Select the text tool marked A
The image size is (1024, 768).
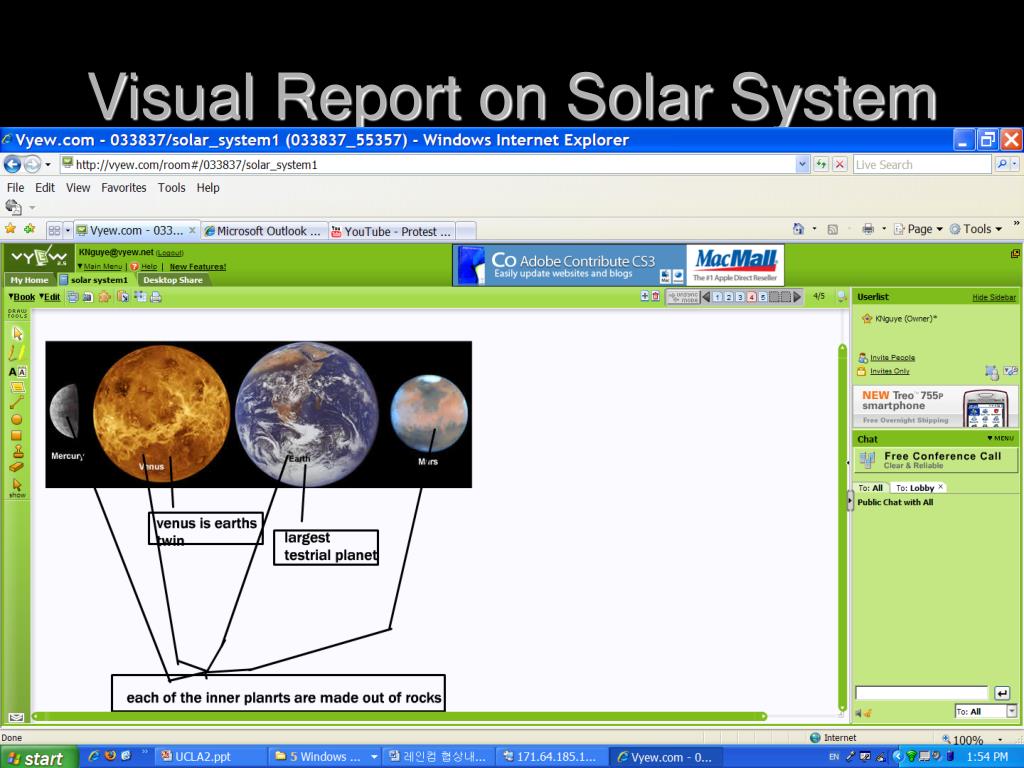tap(17, 372)
